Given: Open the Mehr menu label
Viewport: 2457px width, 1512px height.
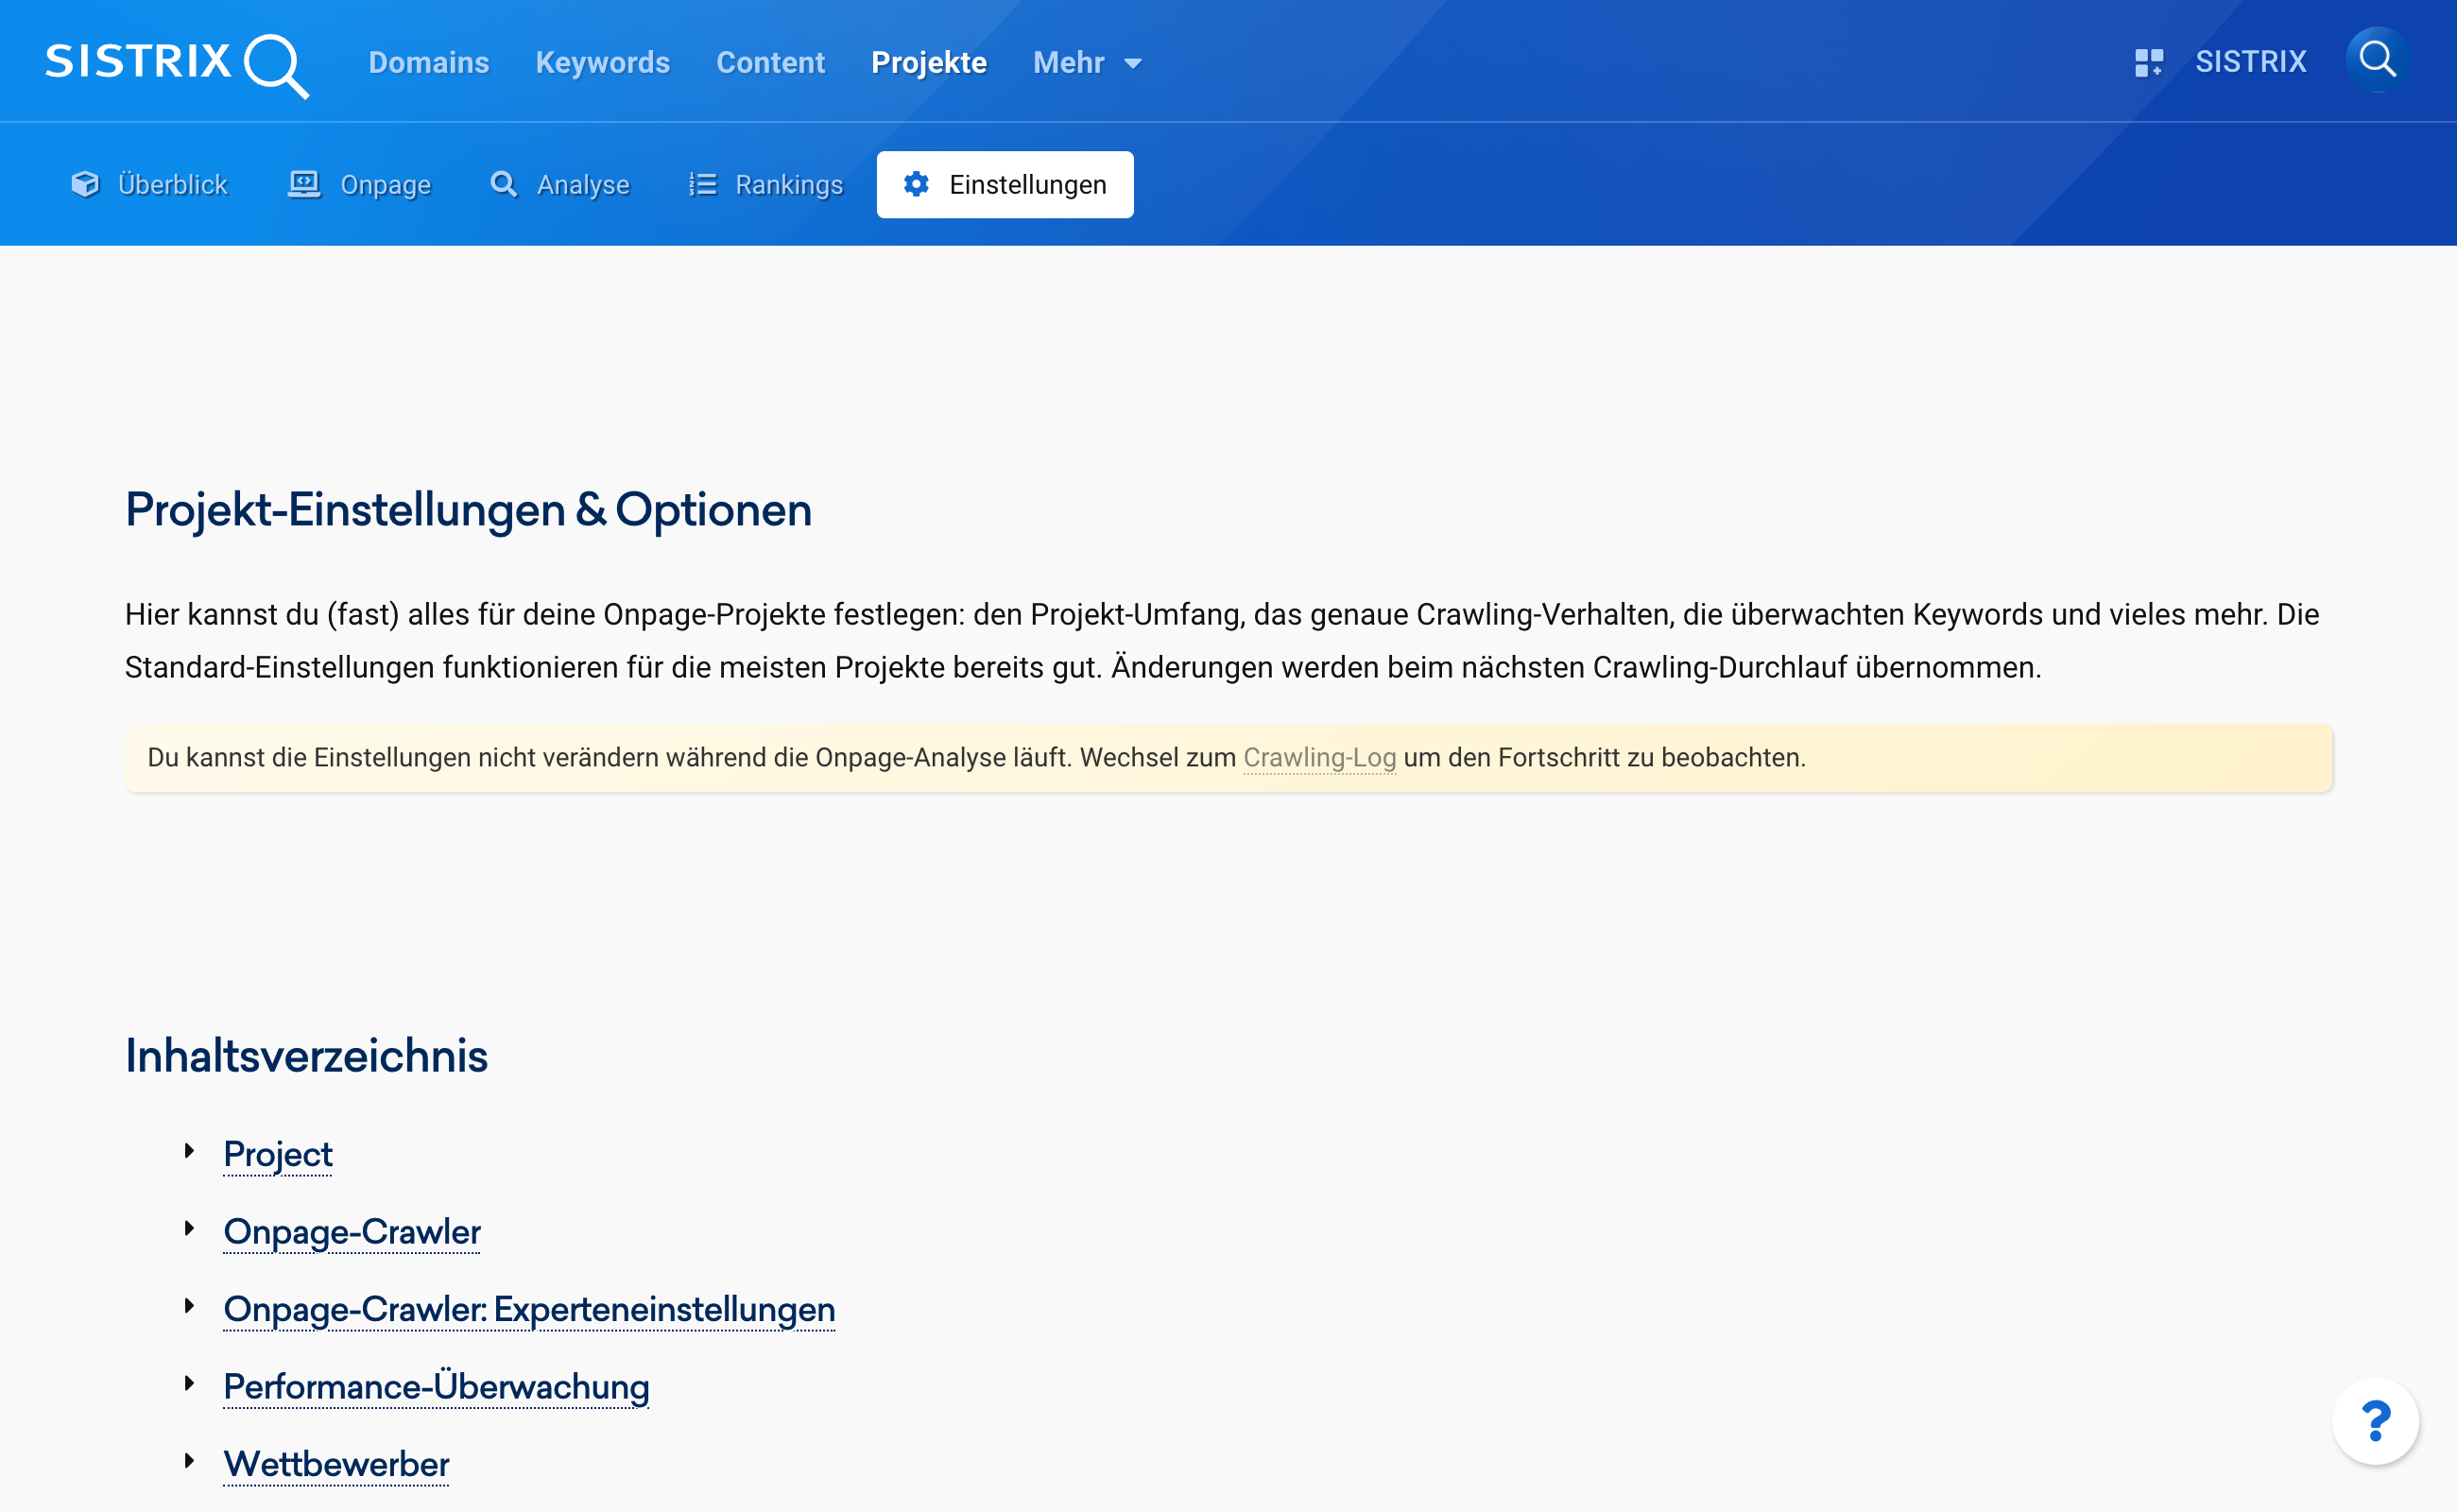Looking at the screenshot, I should pos(1068,62).
